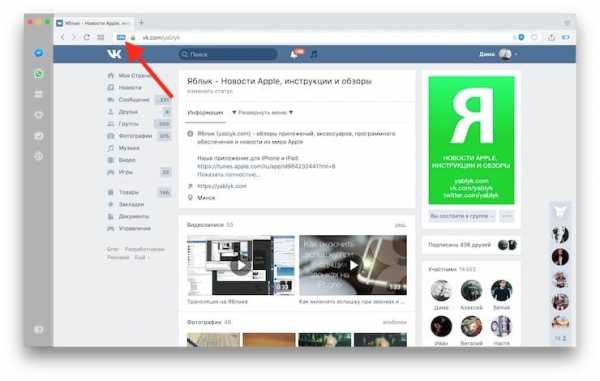Open the group membership status dropdown
Viewport: 600px width, 381px height.
point(462,216)
